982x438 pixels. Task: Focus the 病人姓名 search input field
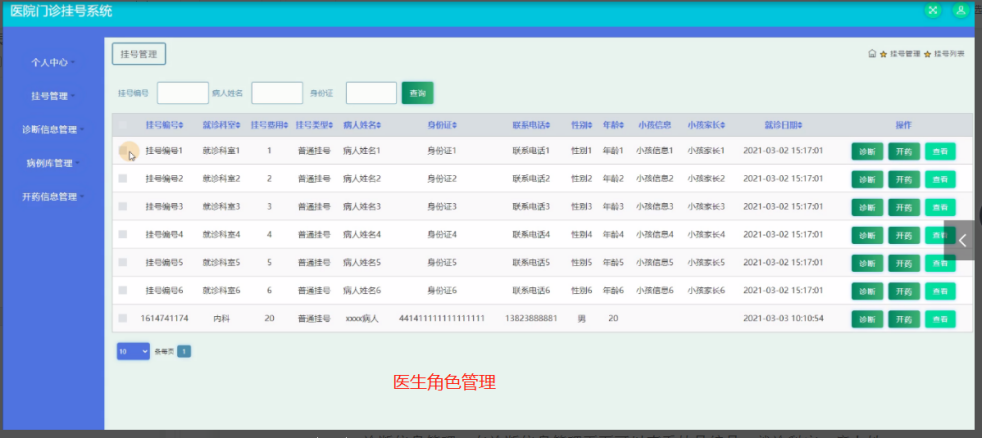pyautogui.click(x=277, y=93)
